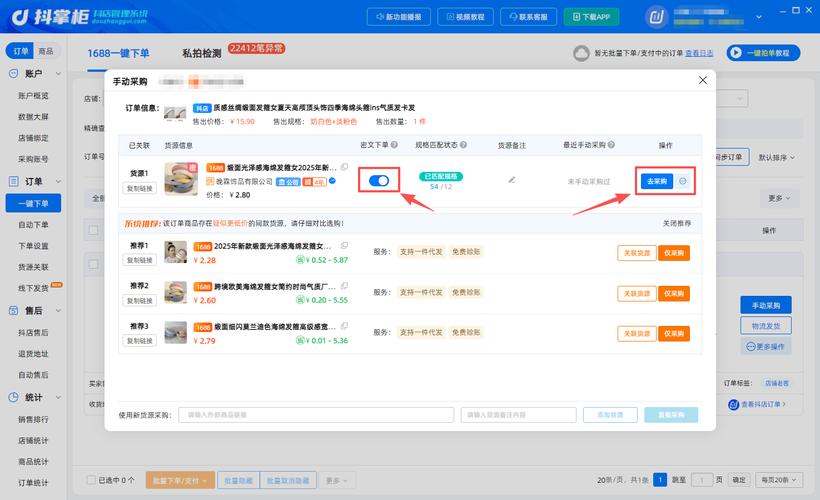Open the 默认排序 sort dropdown
The image size is (820, 500).
pyautogui.click(x=777, y=157)
